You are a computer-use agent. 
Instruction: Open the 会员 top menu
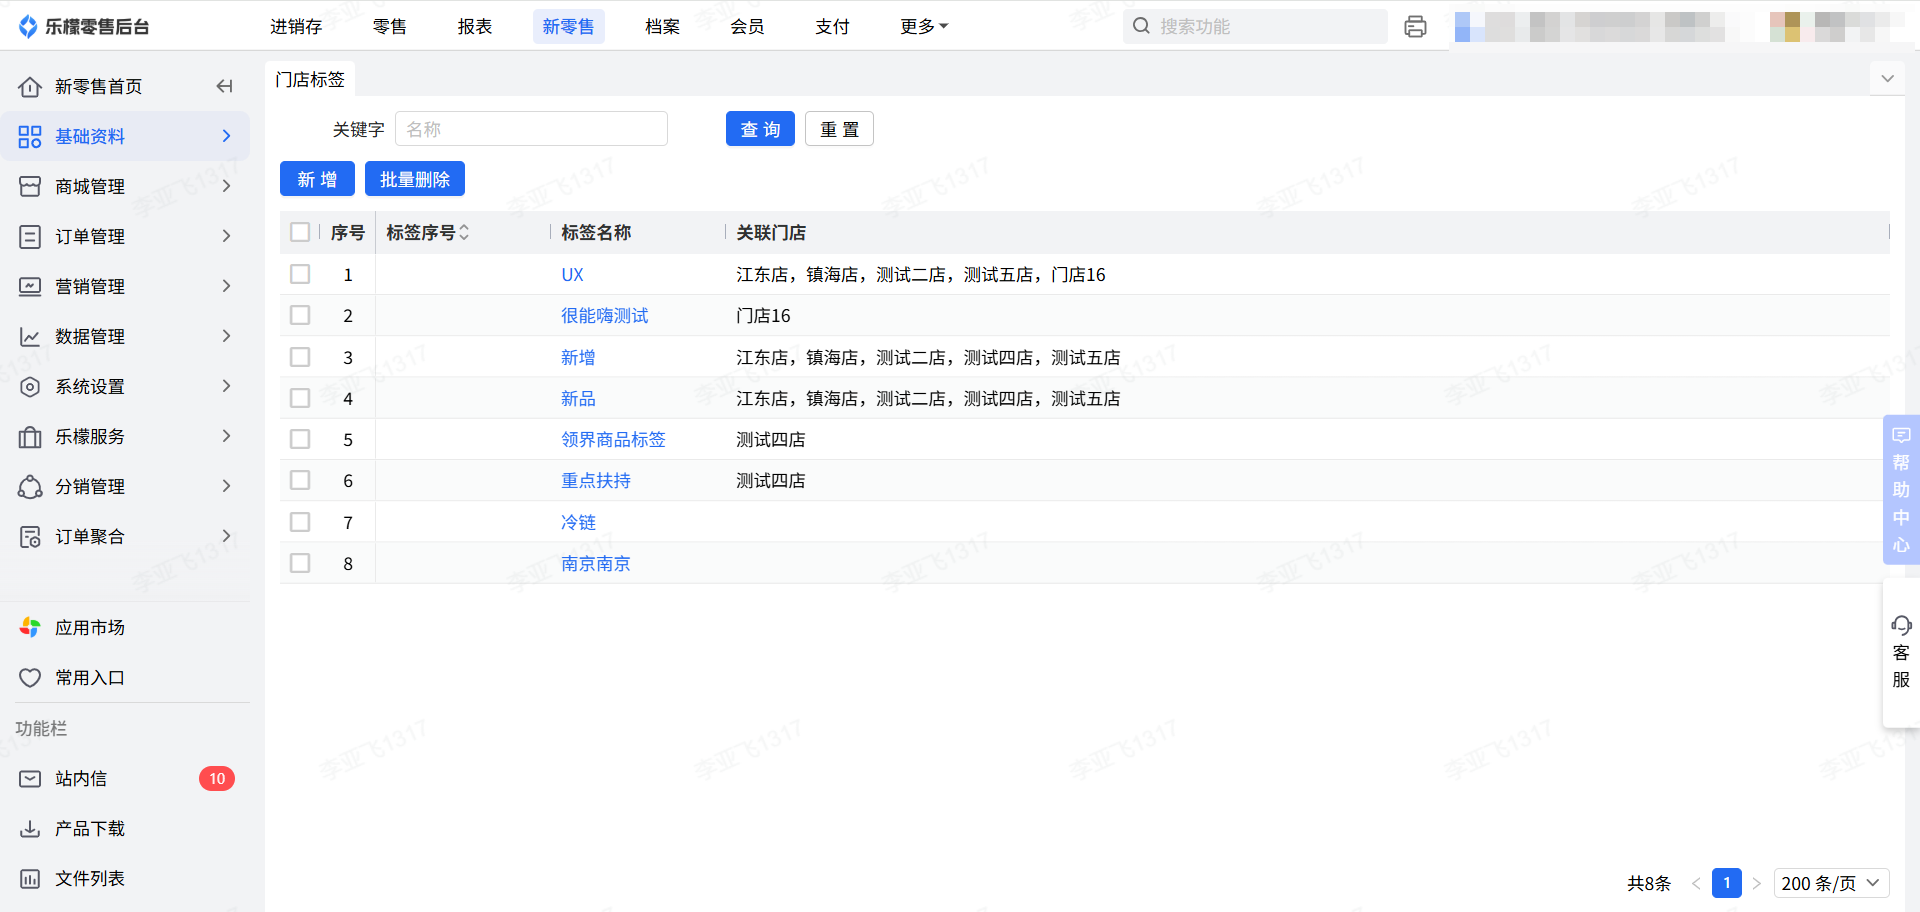pyautogui.click(x=747, y=27)
